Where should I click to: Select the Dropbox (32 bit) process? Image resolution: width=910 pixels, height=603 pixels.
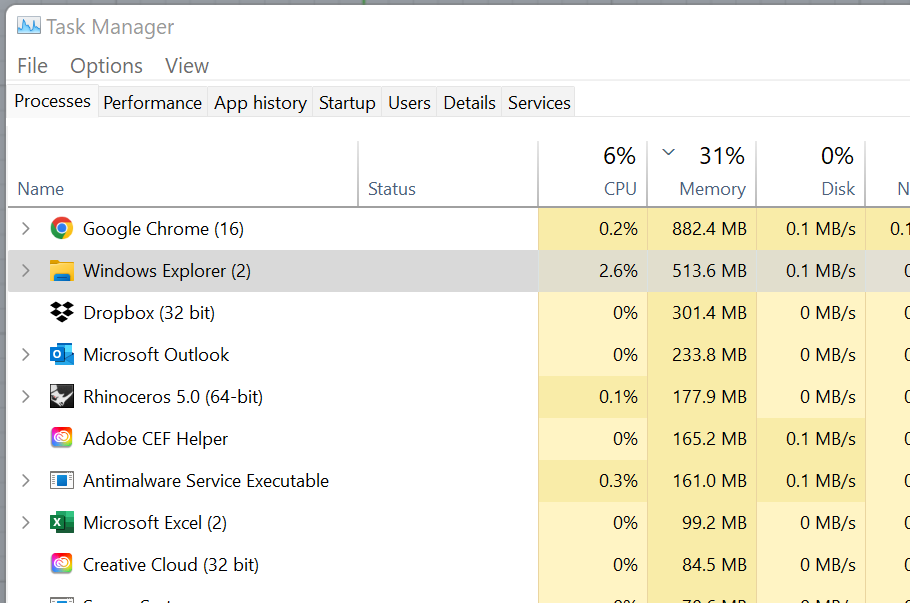pos(149,313)
